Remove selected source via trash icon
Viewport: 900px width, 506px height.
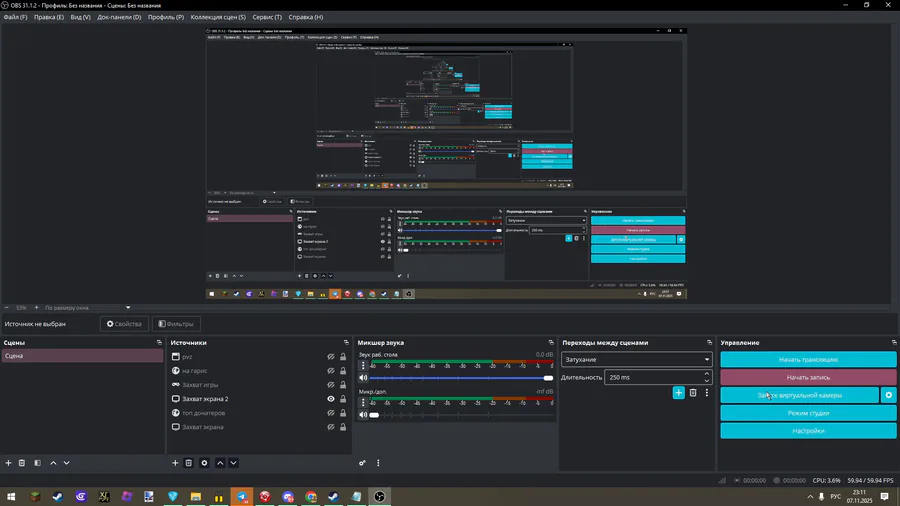point(189,463)
